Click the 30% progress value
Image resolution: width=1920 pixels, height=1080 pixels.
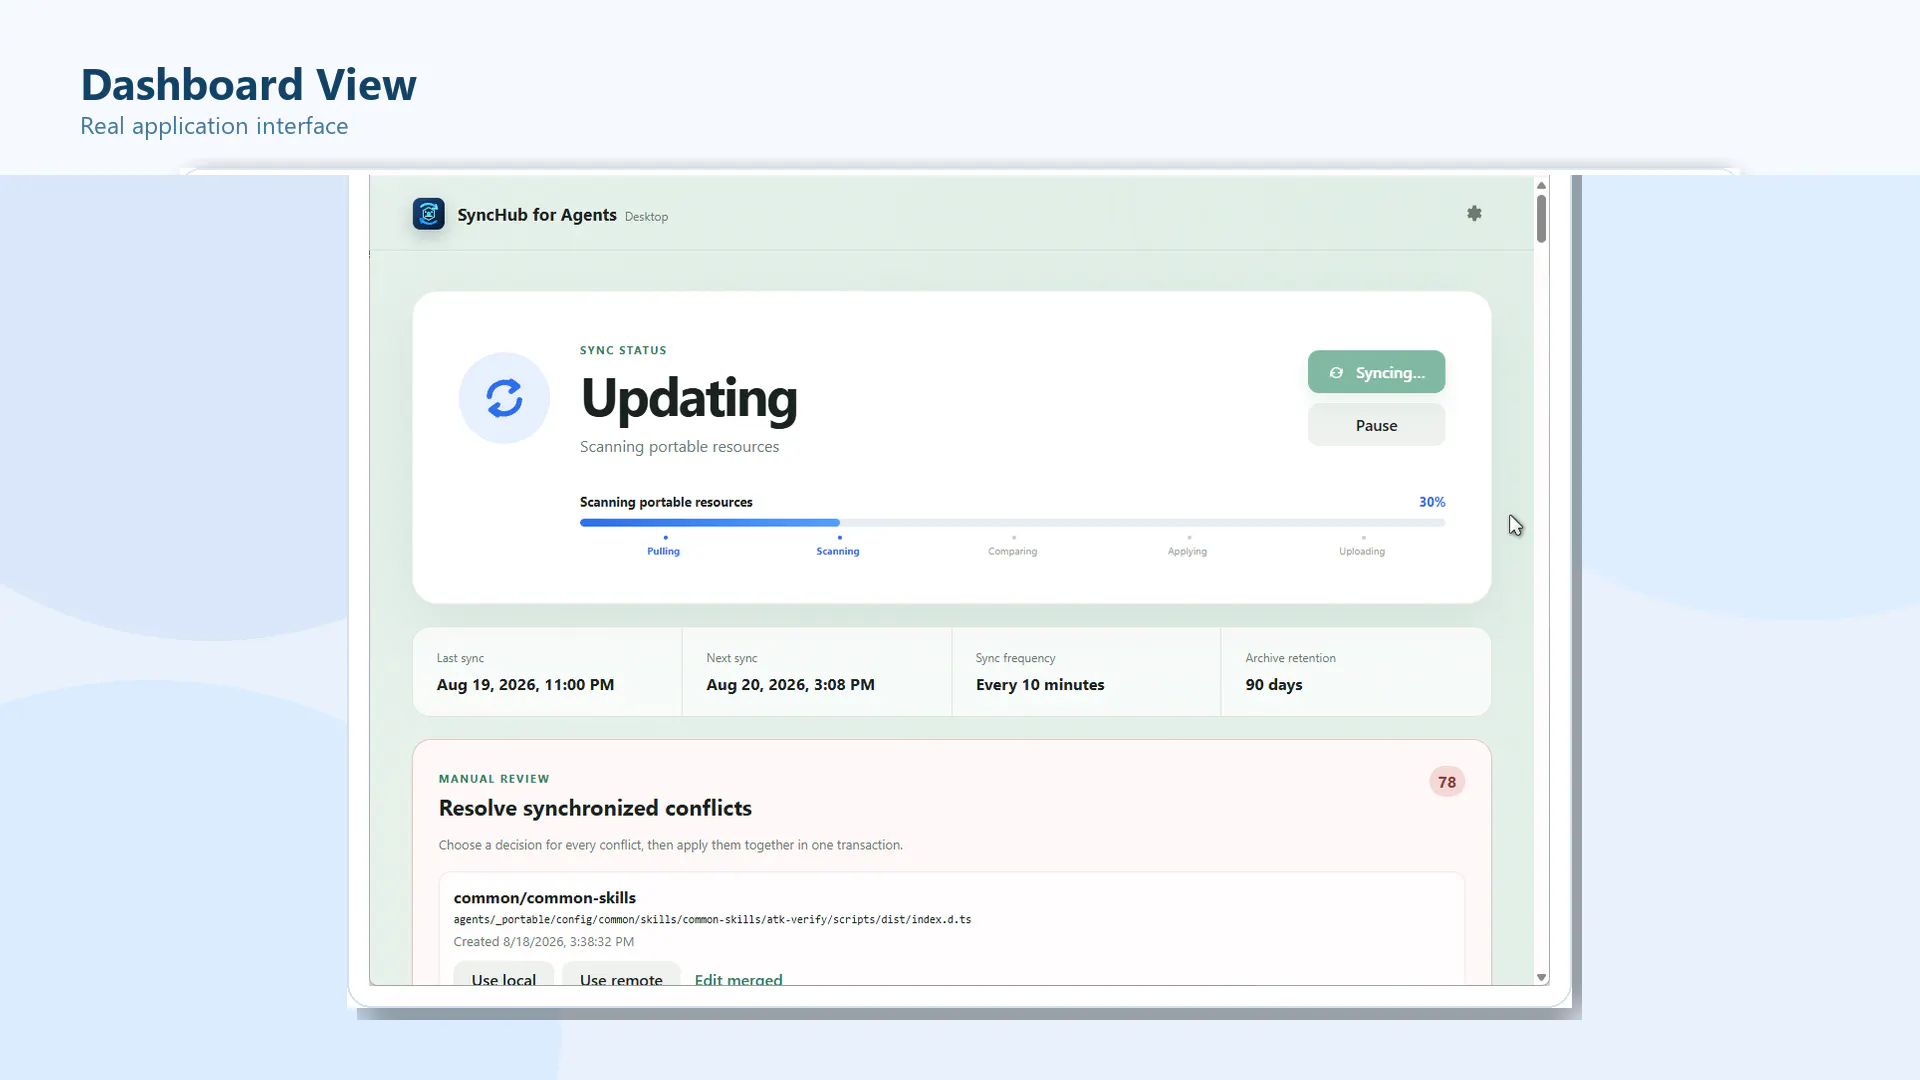[1432, 502]
